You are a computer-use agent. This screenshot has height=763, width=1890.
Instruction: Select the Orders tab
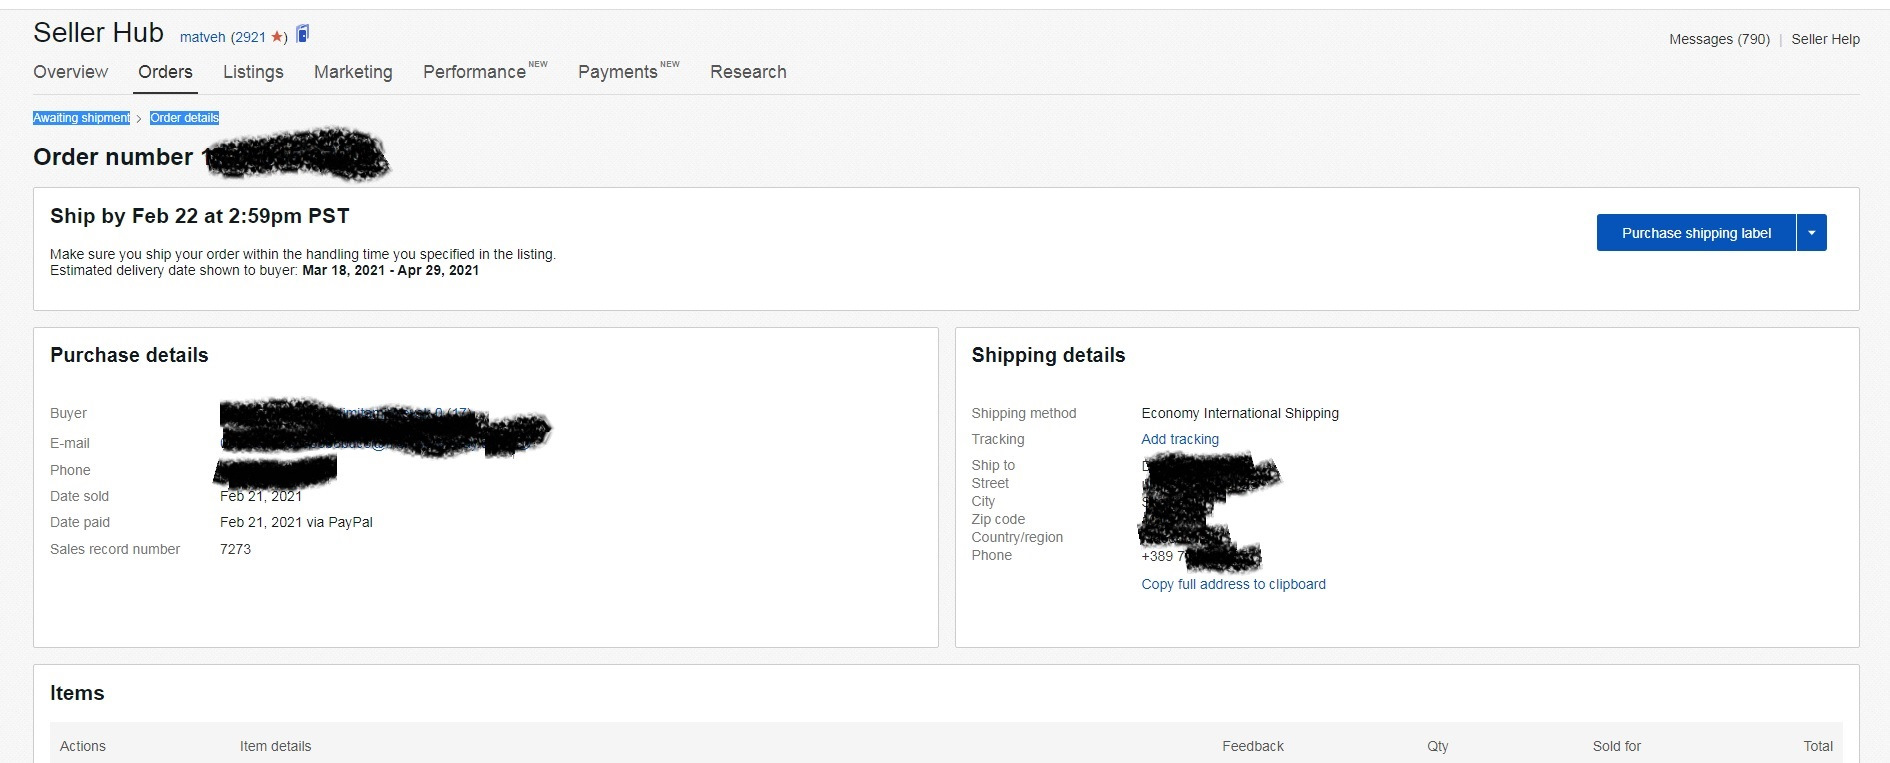coord(165,72)
